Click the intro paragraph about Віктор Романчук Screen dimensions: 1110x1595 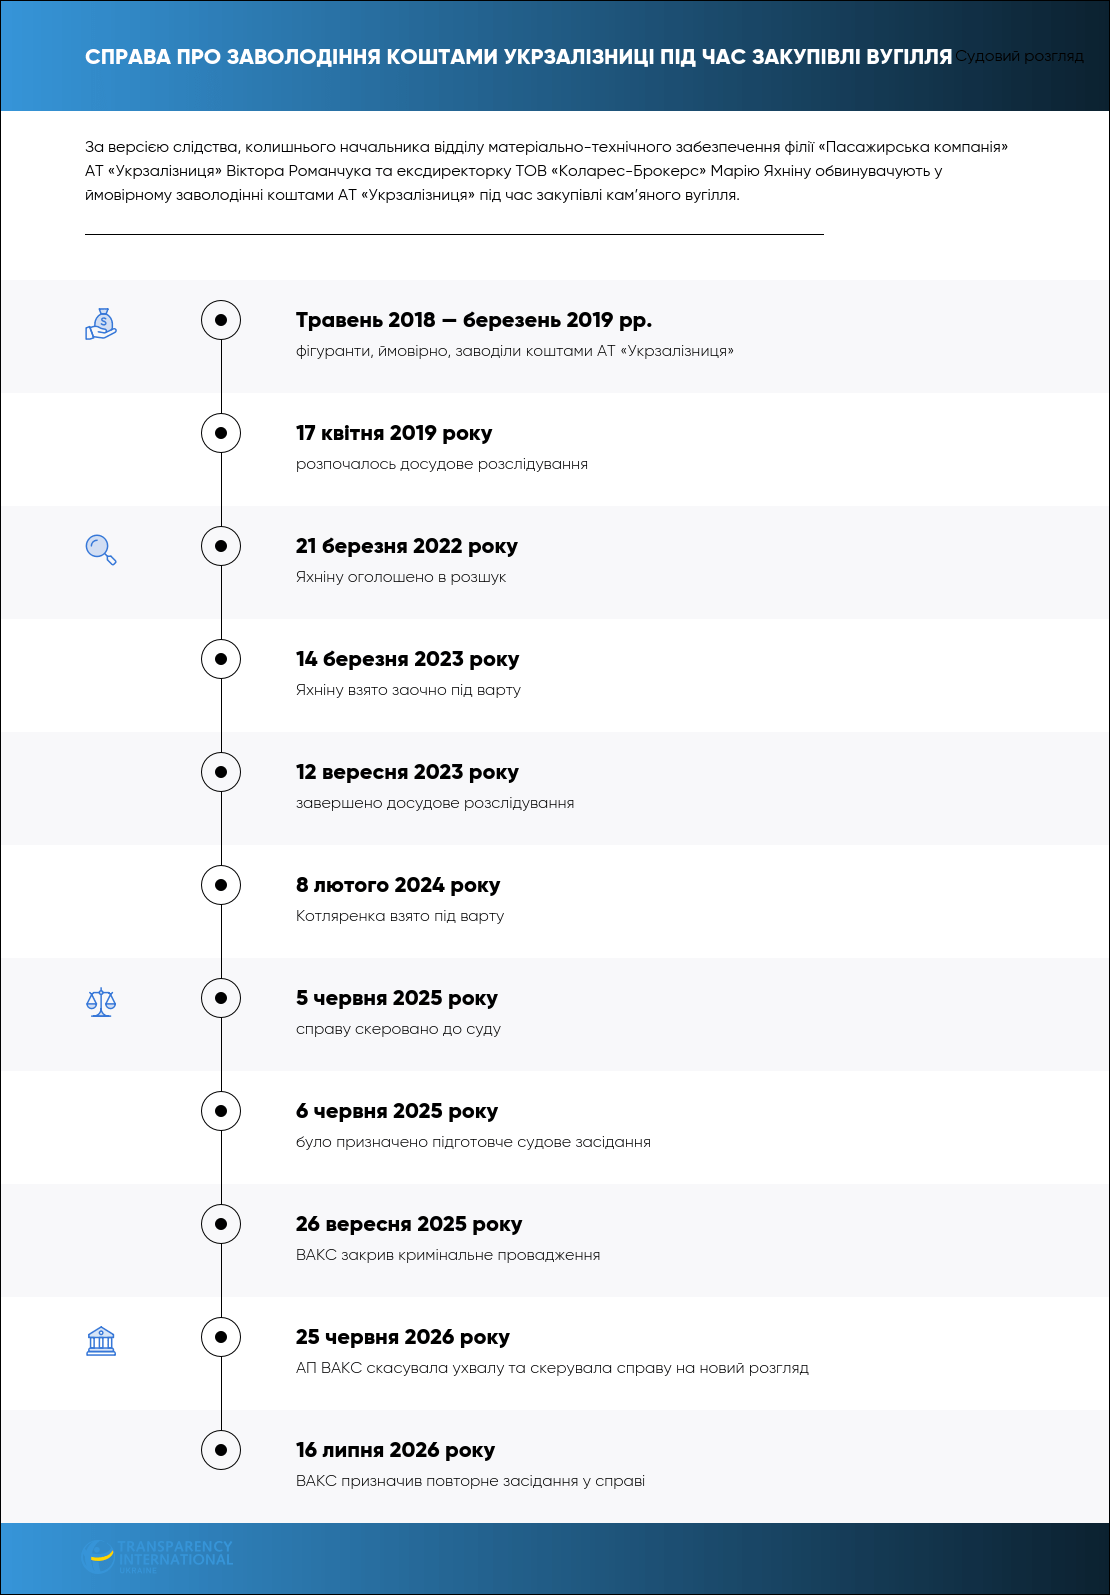(546, 171)
